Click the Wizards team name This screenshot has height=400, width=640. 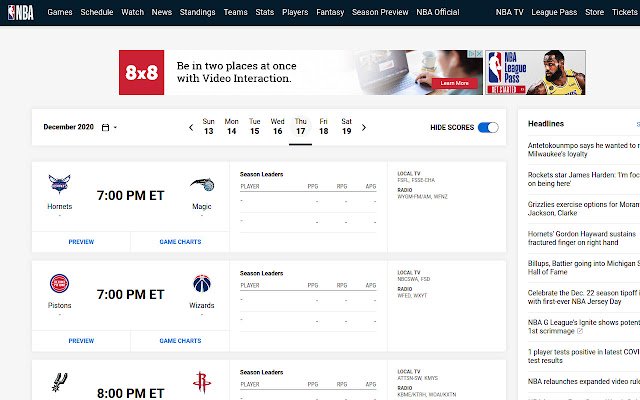point(202,305)
